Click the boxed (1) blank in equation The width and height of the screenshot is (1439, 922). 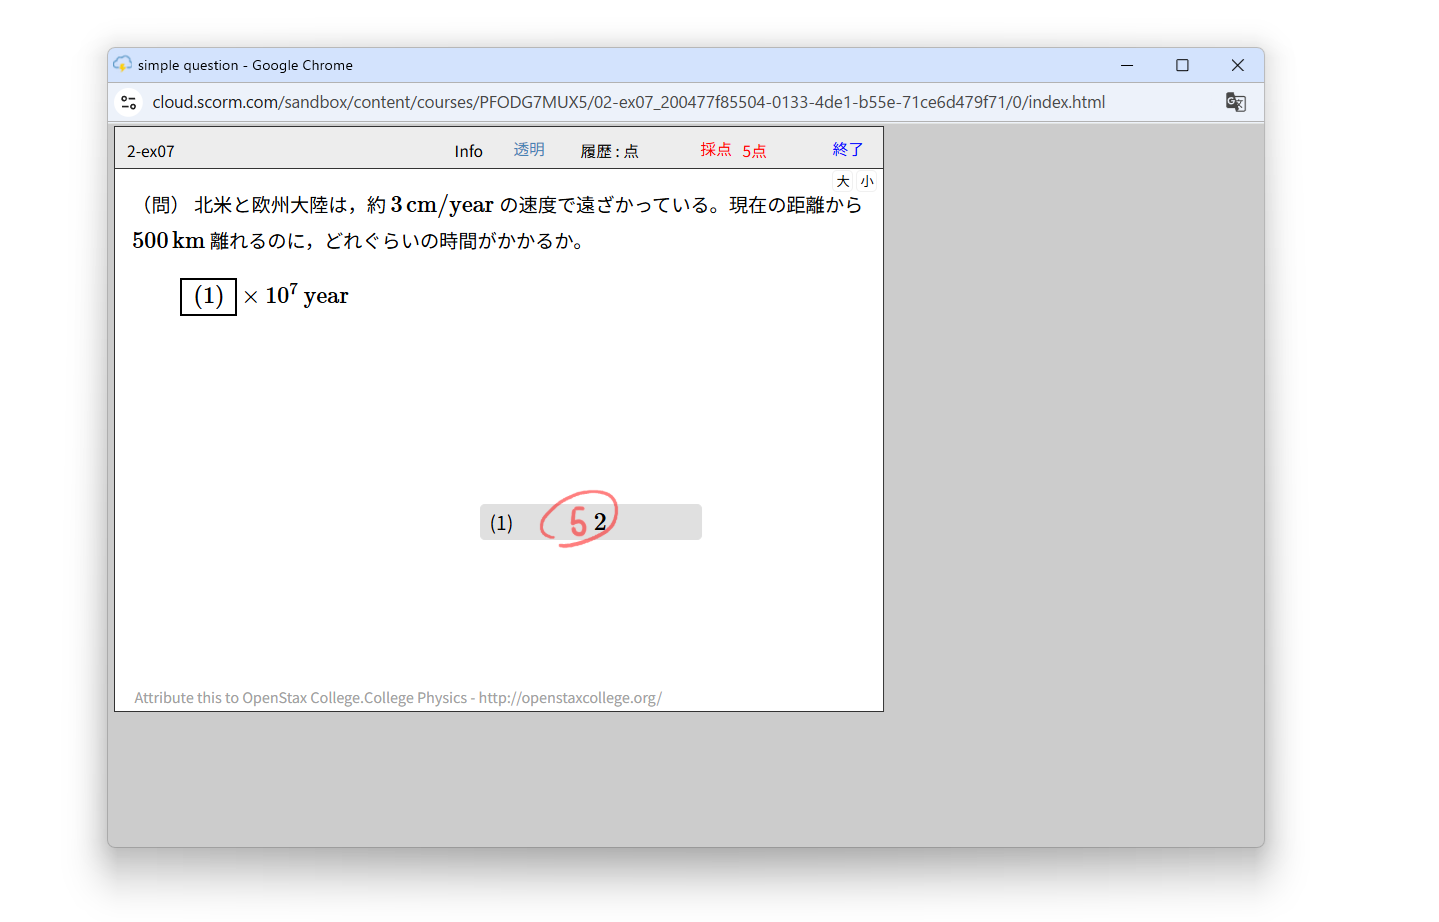[208, 297]
